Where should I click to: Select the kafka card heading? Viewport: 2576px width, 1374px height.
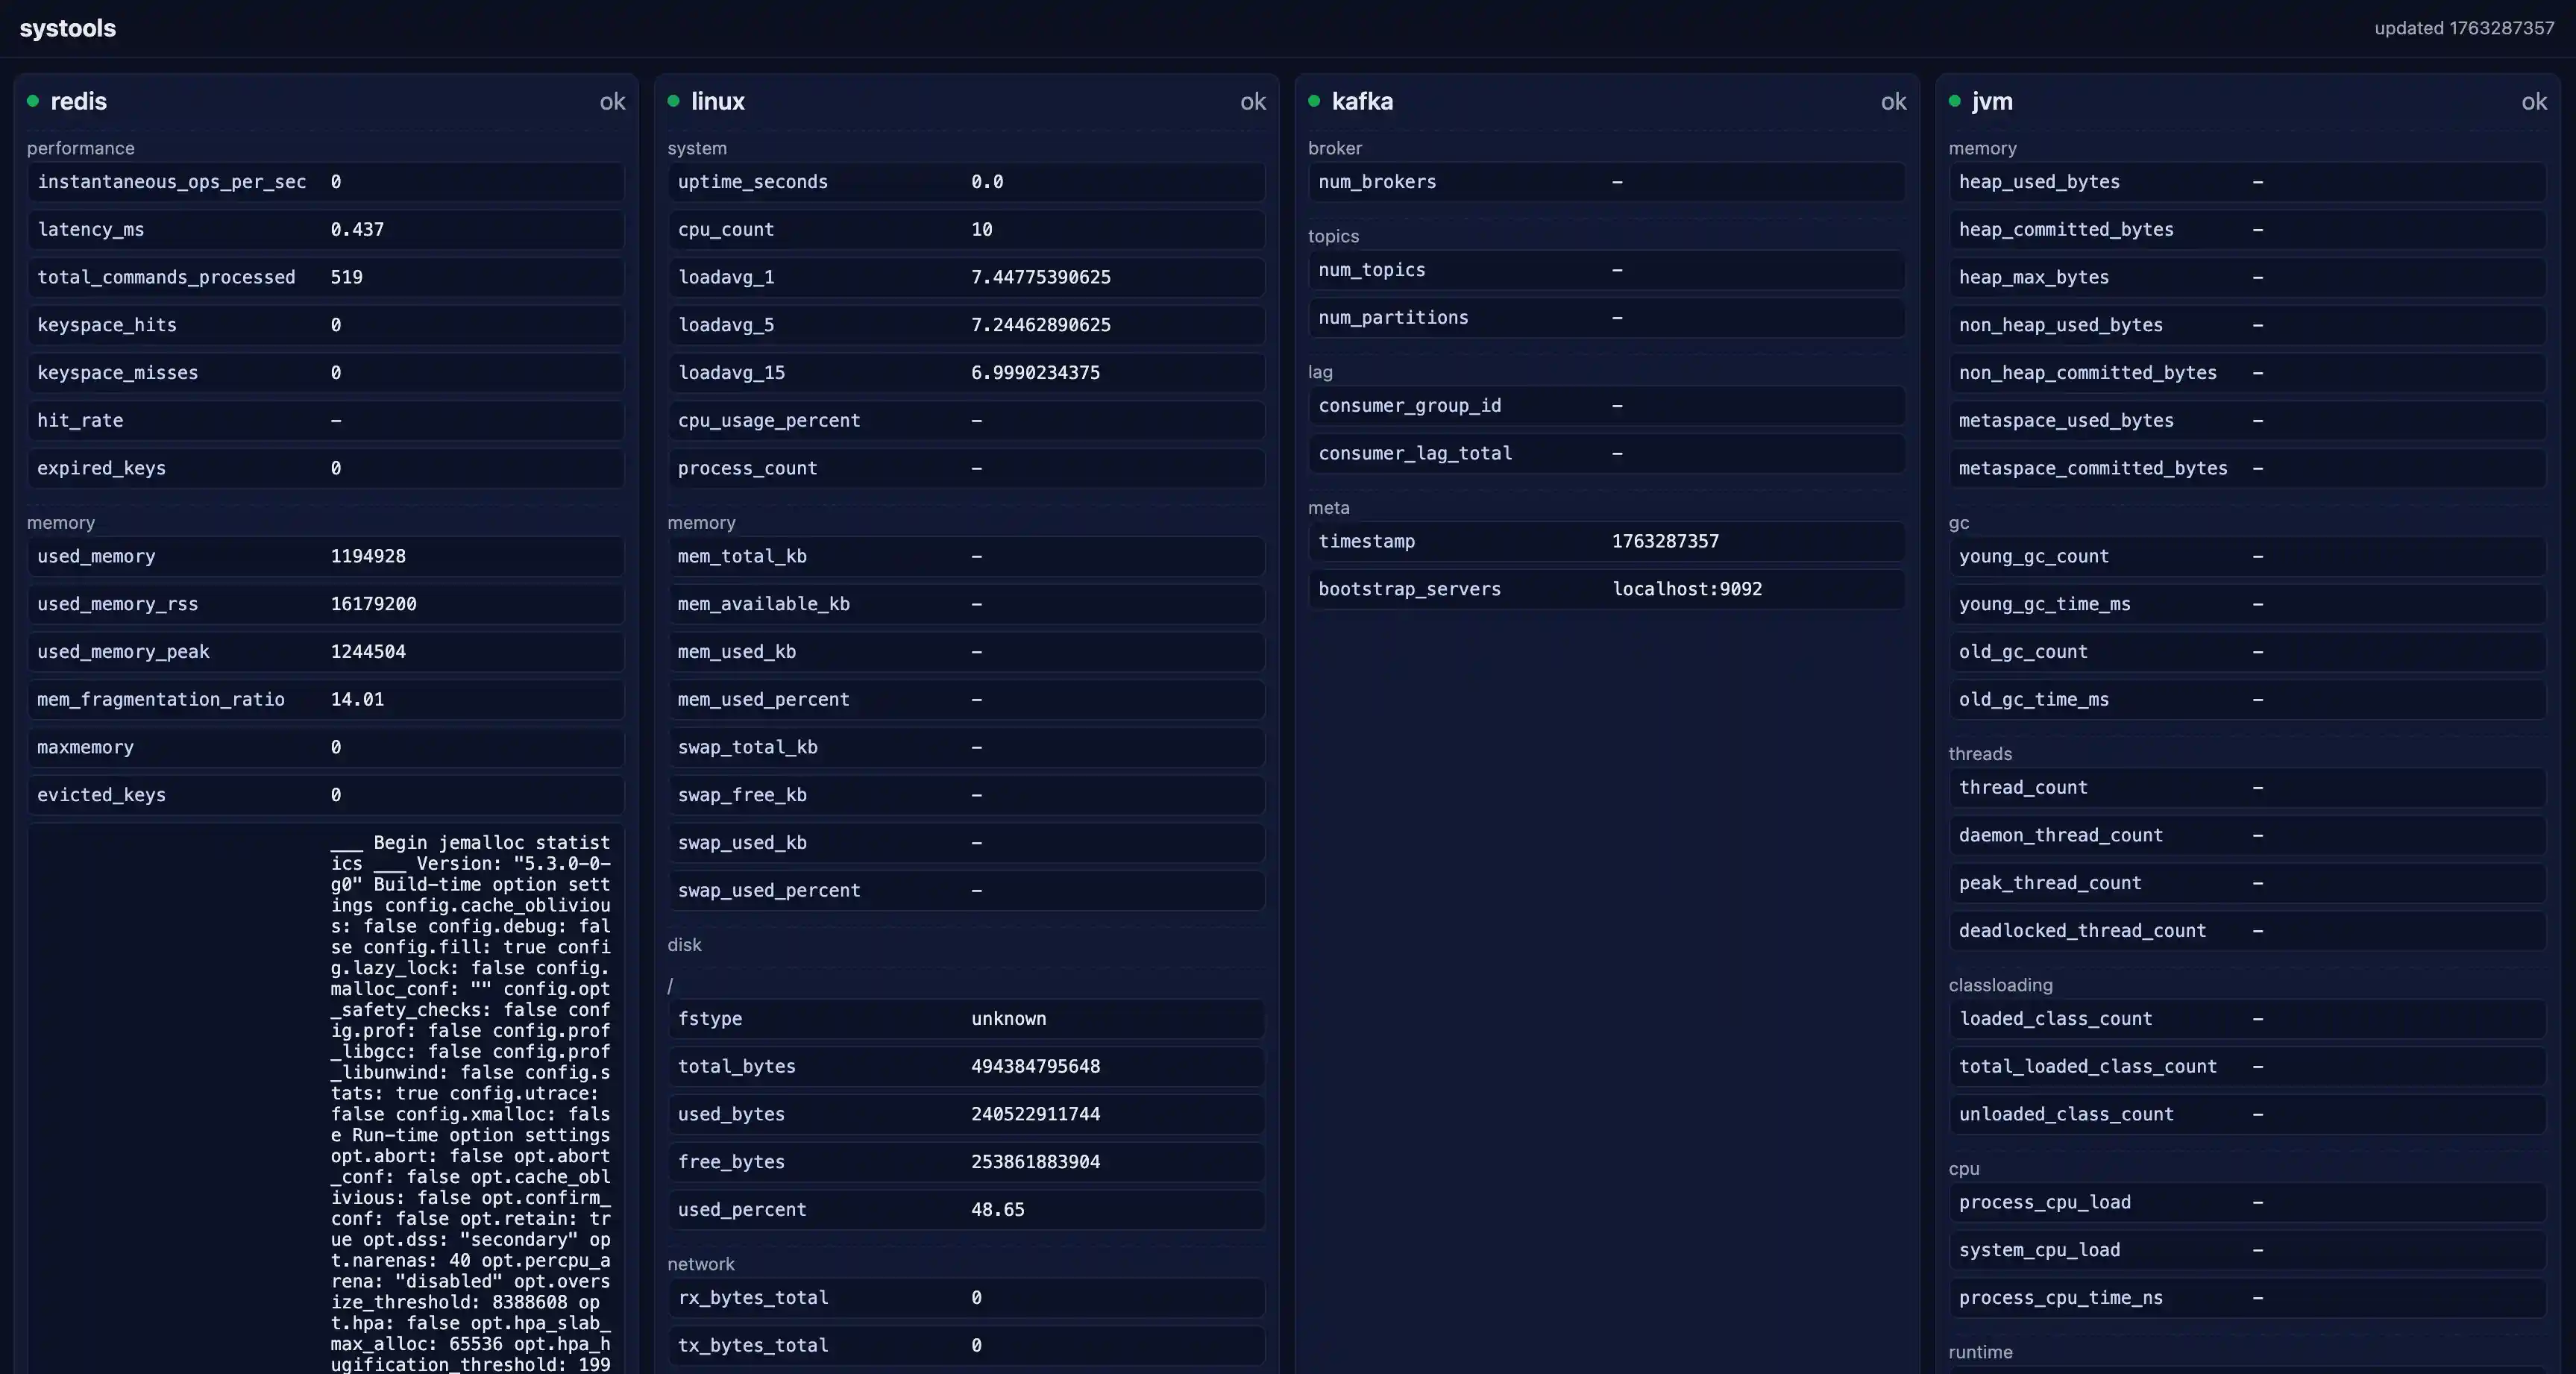[1362, 101]
